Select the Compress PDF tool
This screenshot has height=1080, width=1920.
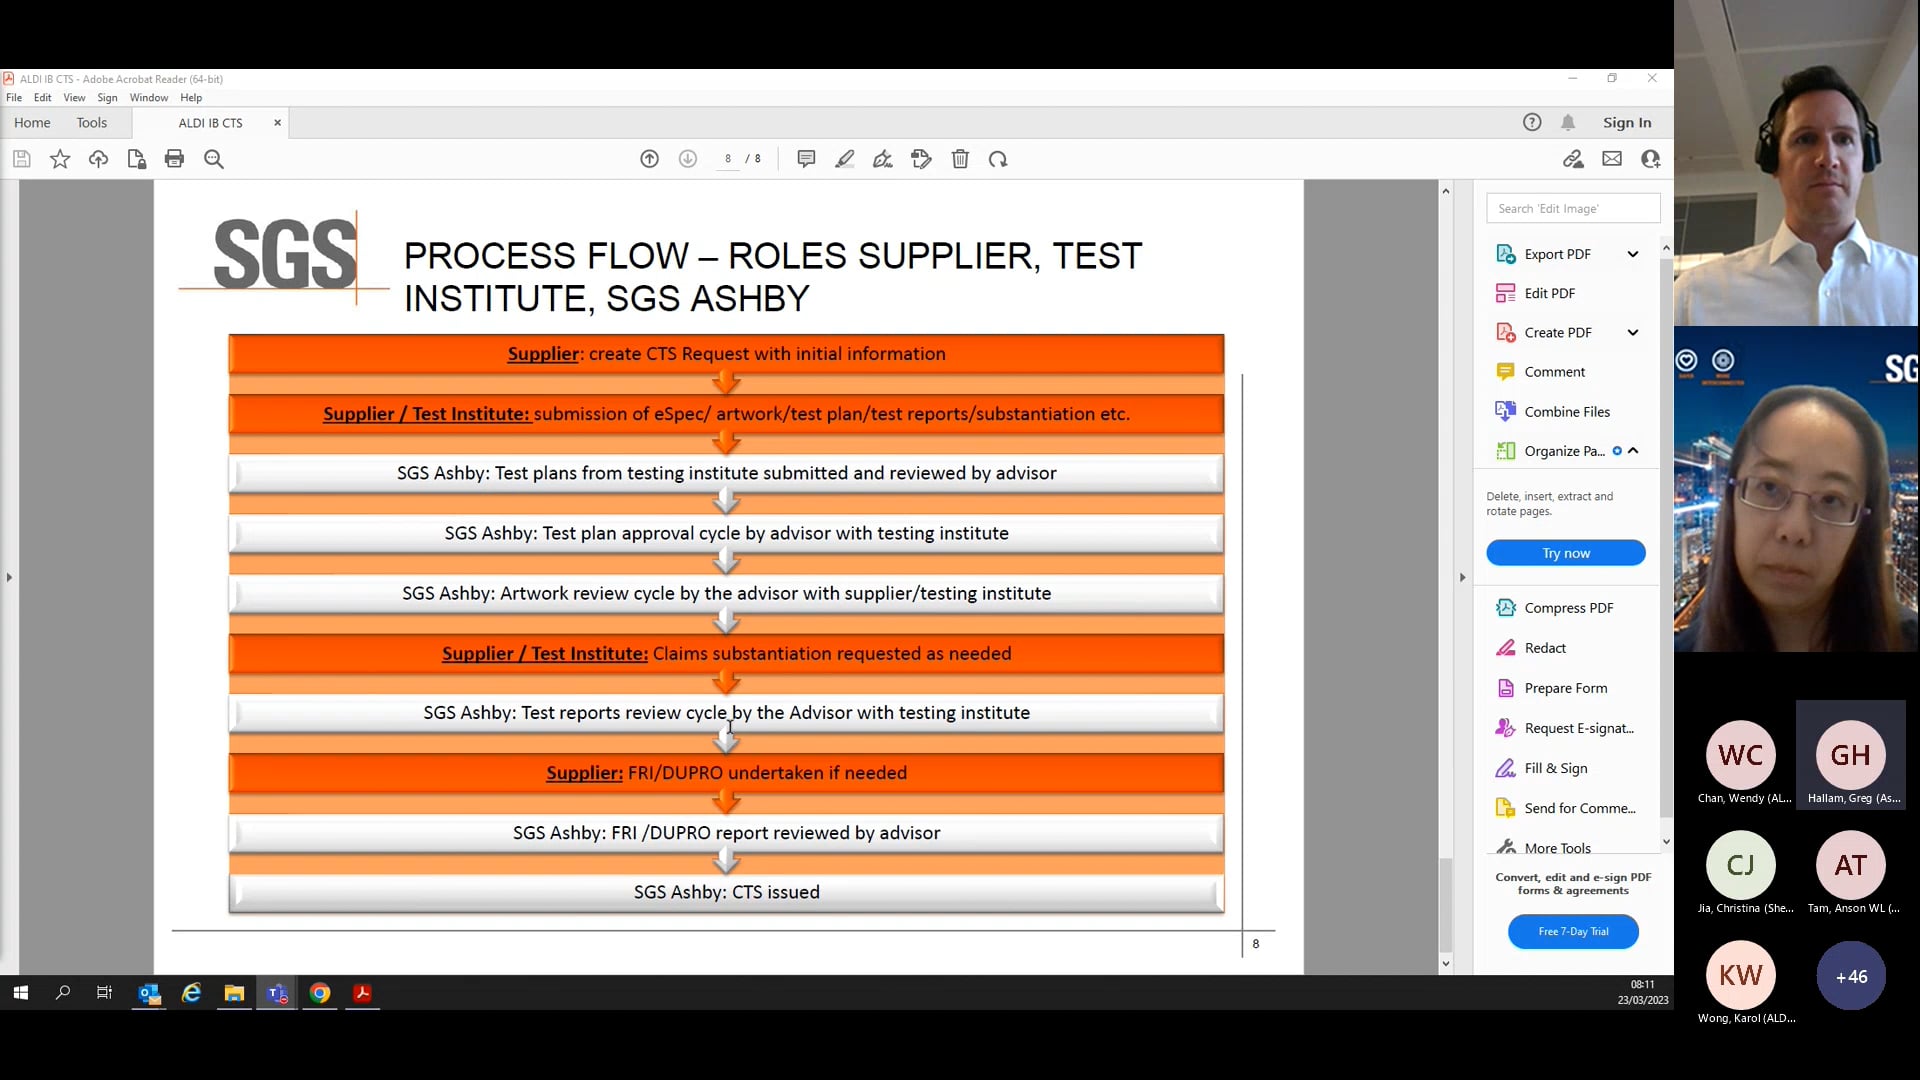click(x=1568, y=607)
